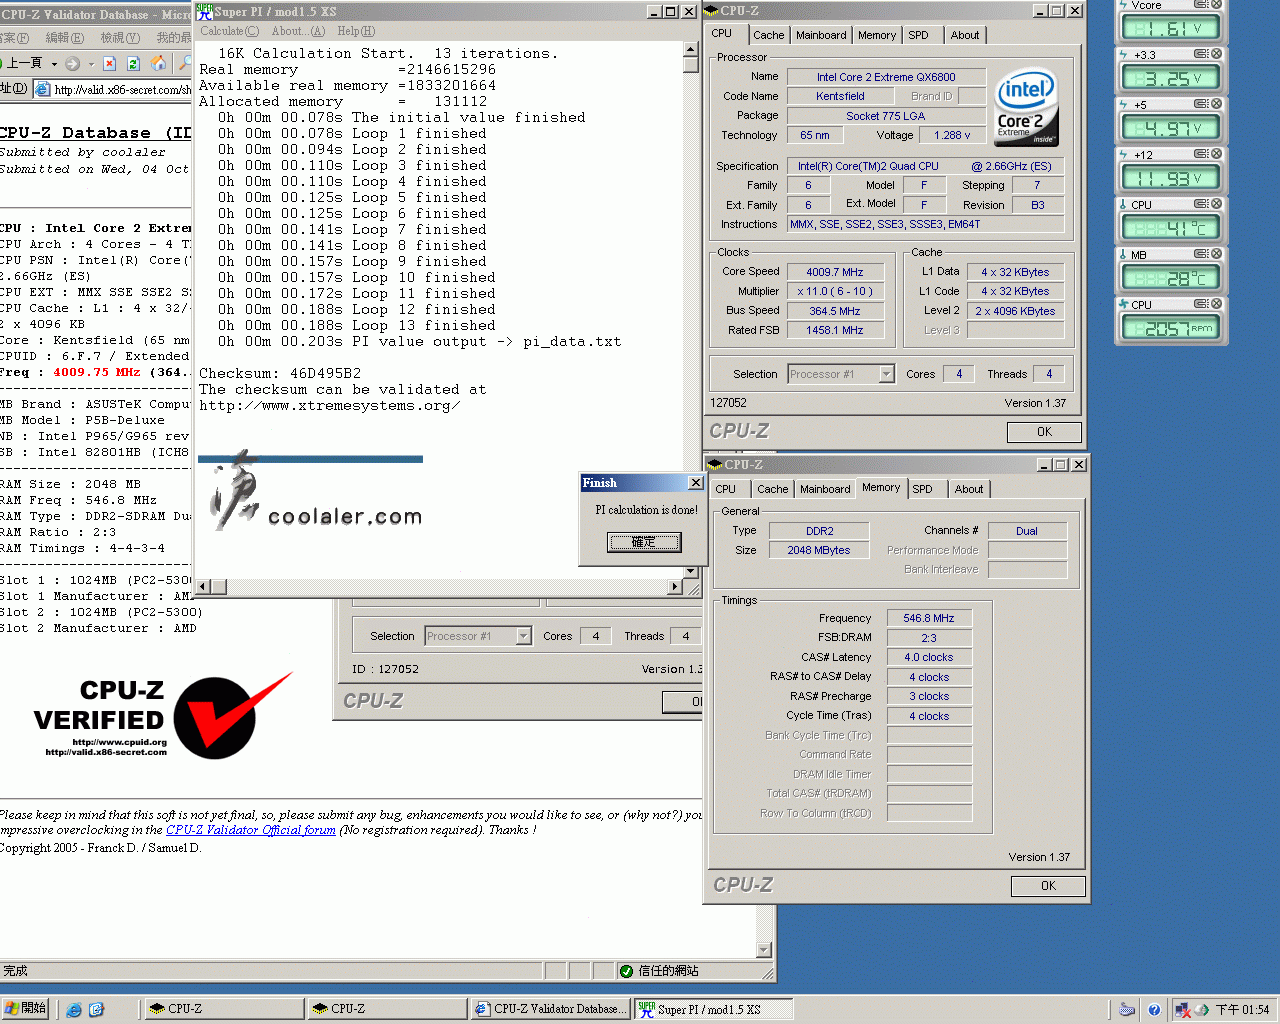Click the Rated FSB 1458.1 MHz value

point(835,330)
